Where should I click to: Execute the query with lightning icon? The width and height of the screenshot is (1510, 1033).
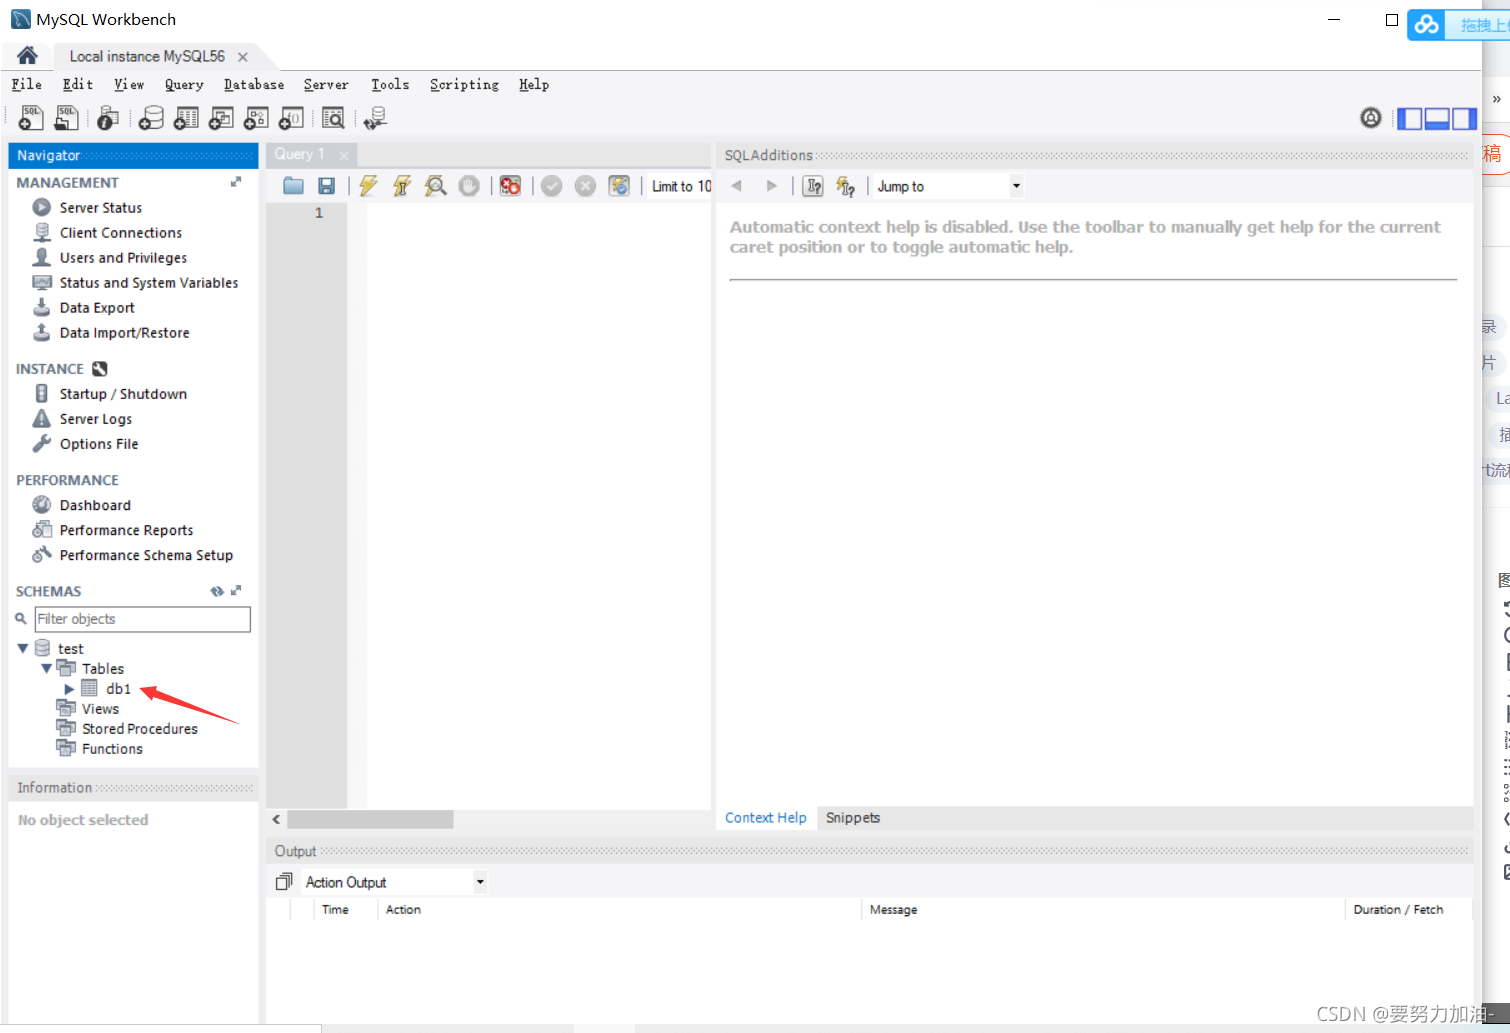[x=368, y=186]
